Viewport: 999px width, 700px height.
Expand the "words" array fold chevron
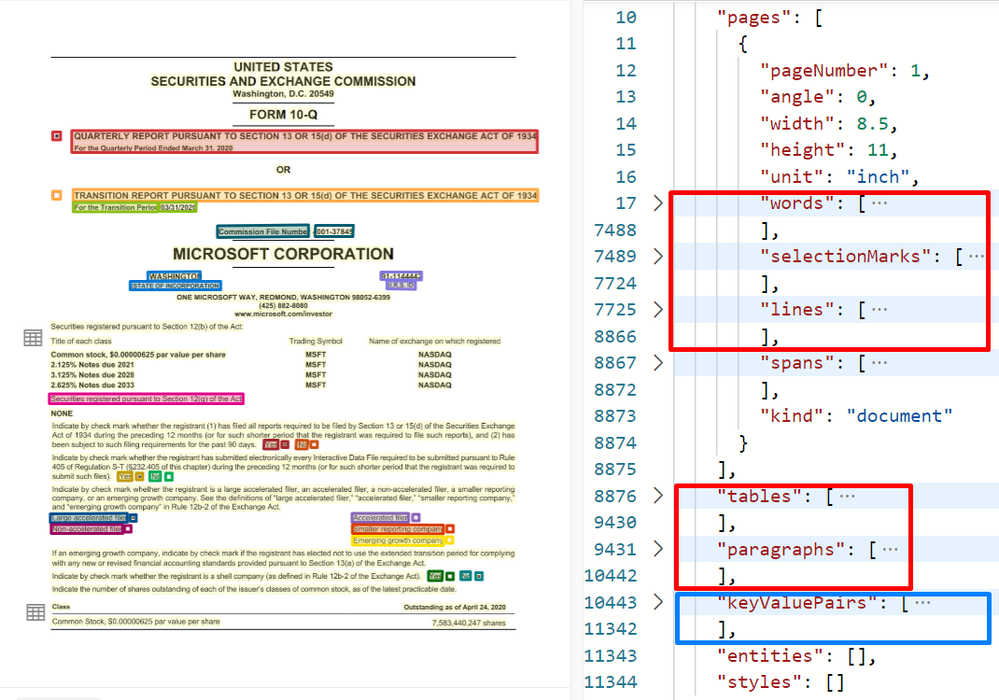(x=658, y=203)
